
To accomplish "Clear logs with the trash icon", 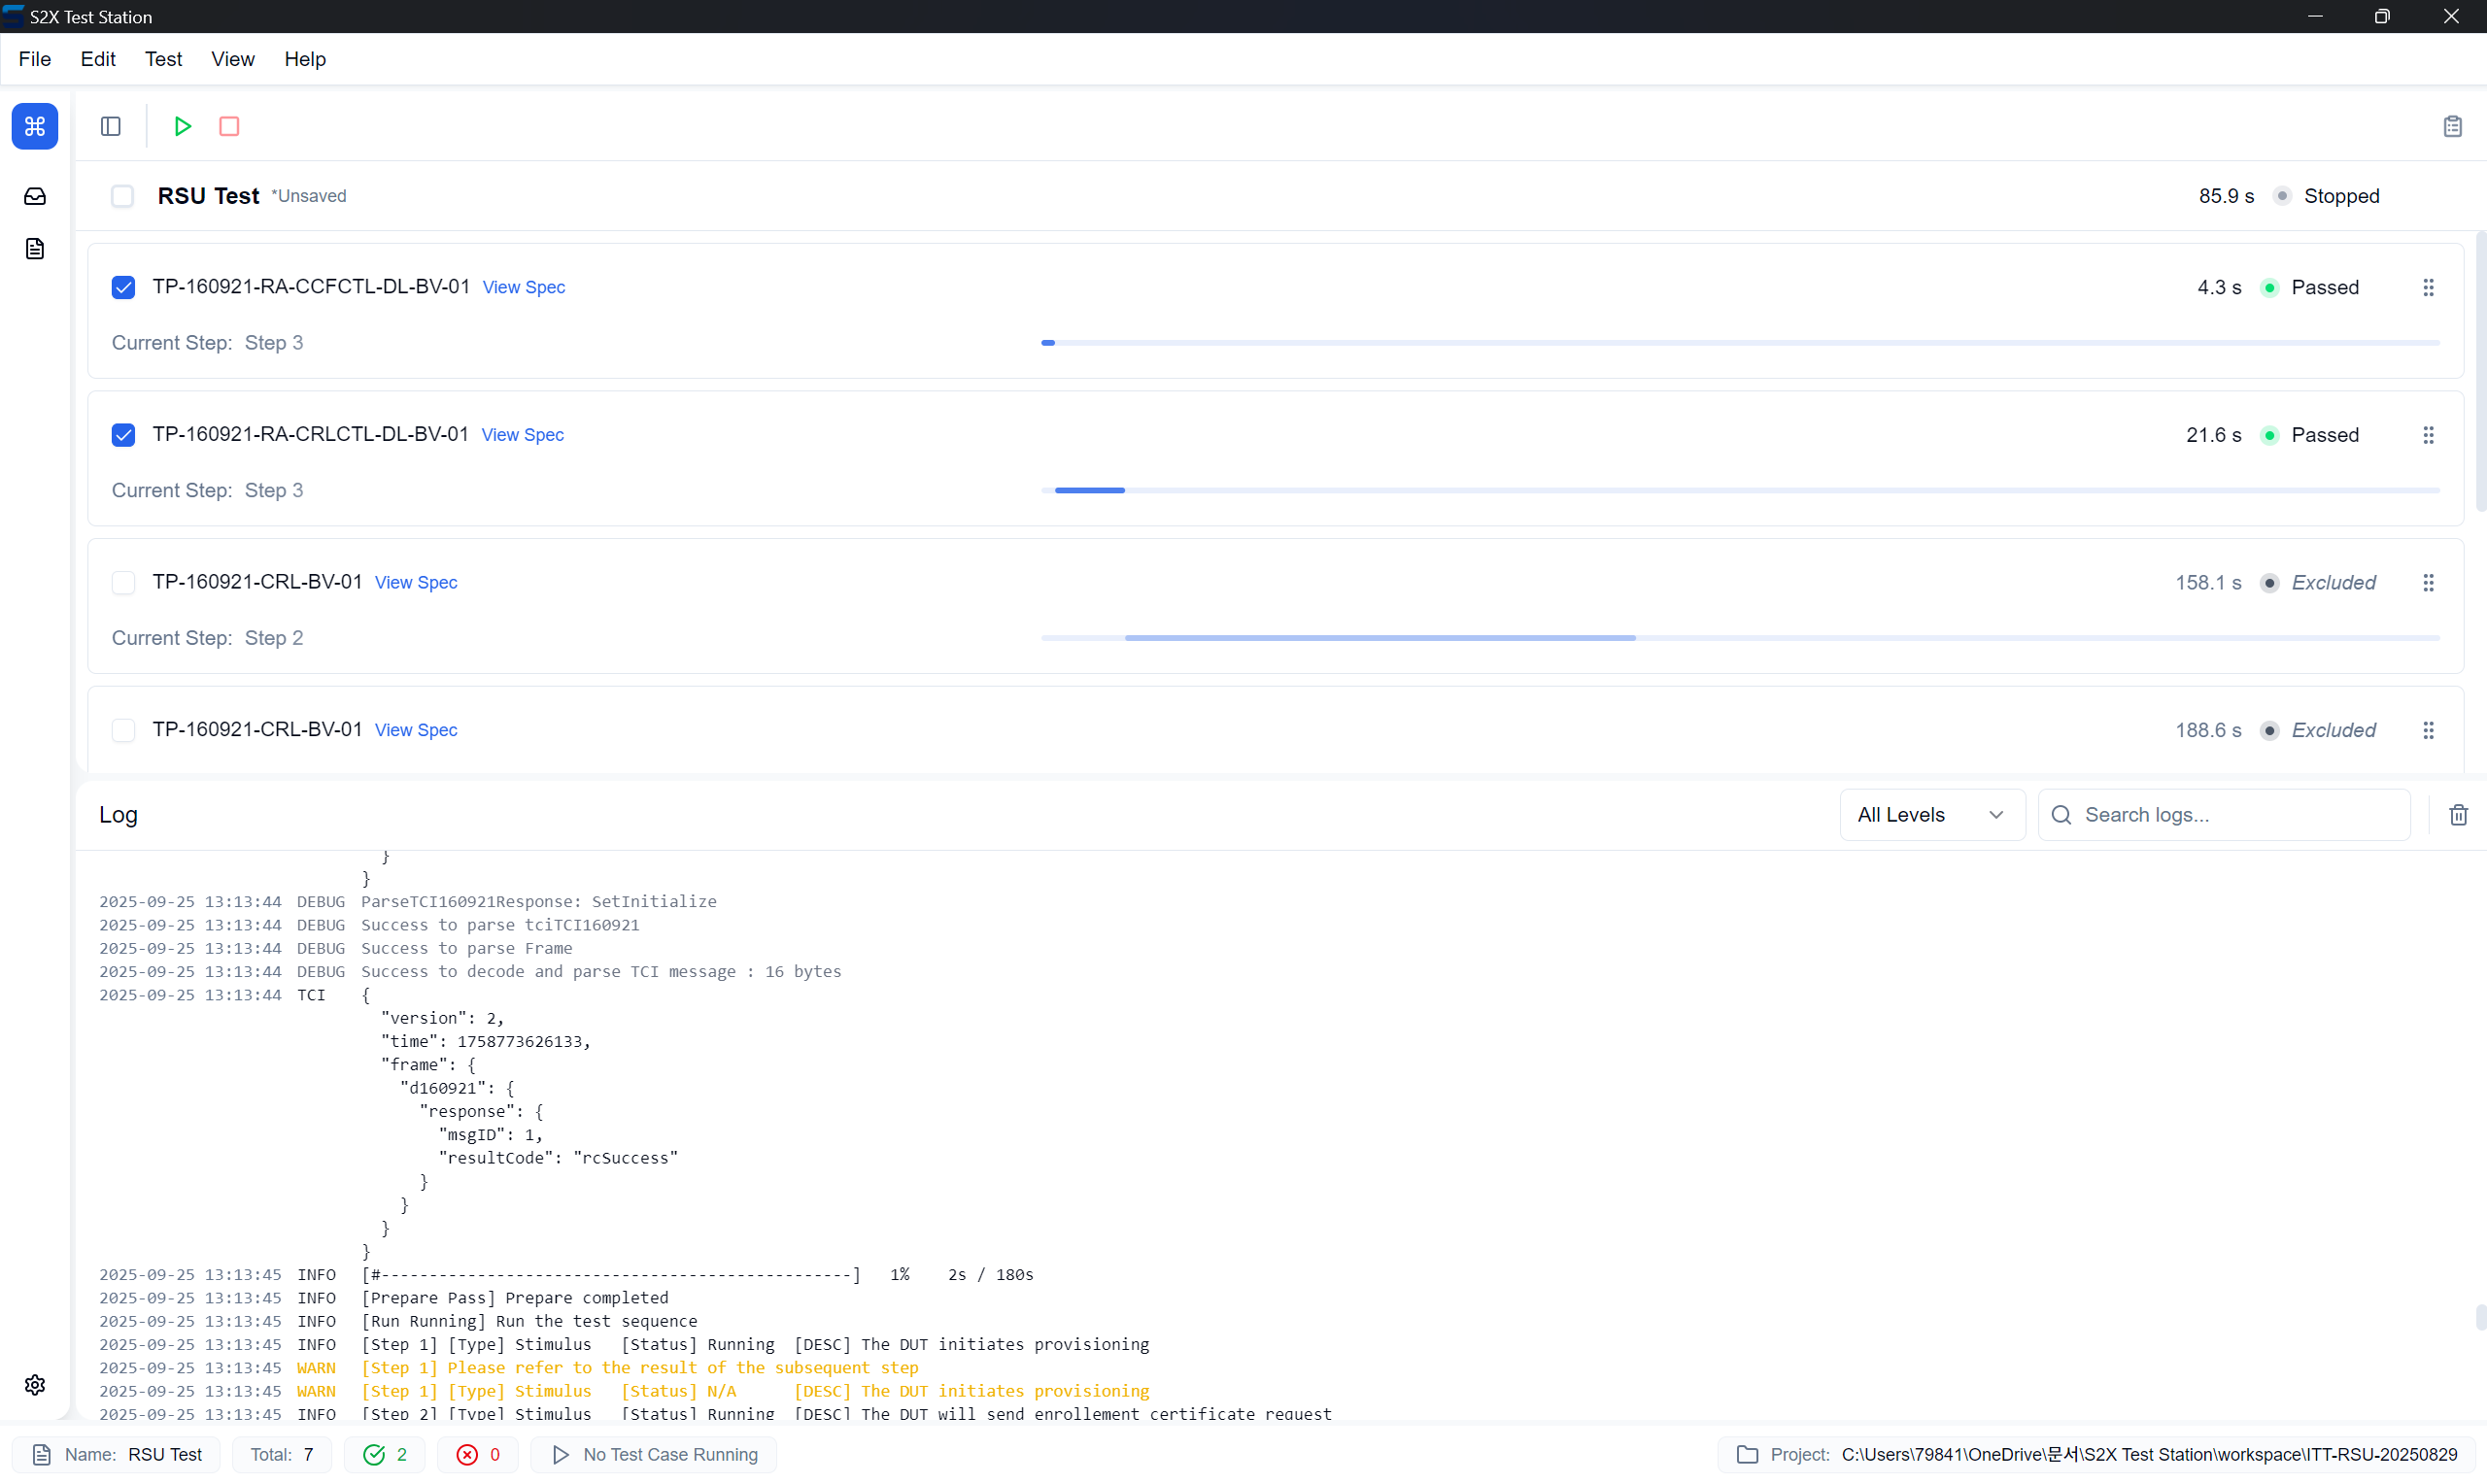I will [x=2458, y=815].
